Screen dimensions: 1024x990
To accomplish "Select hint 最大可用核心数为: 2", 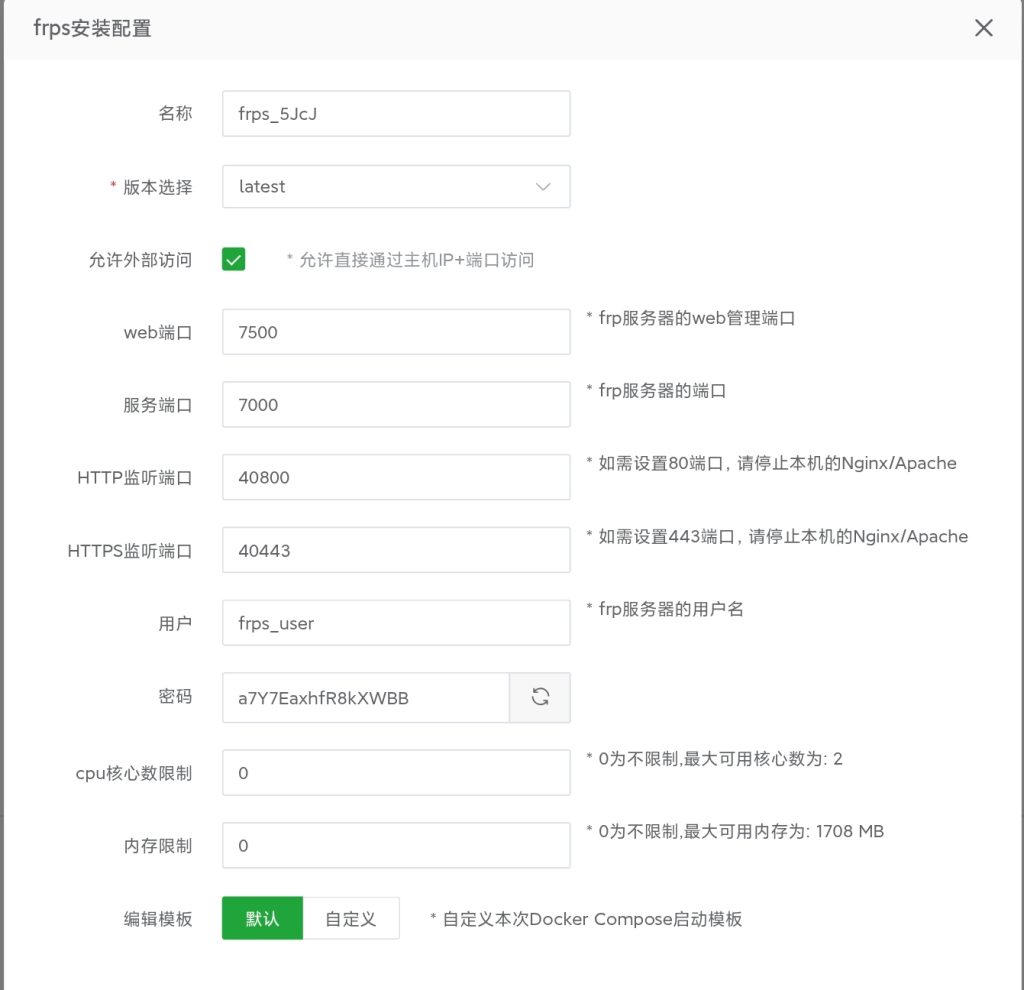I will coord(763,759).
